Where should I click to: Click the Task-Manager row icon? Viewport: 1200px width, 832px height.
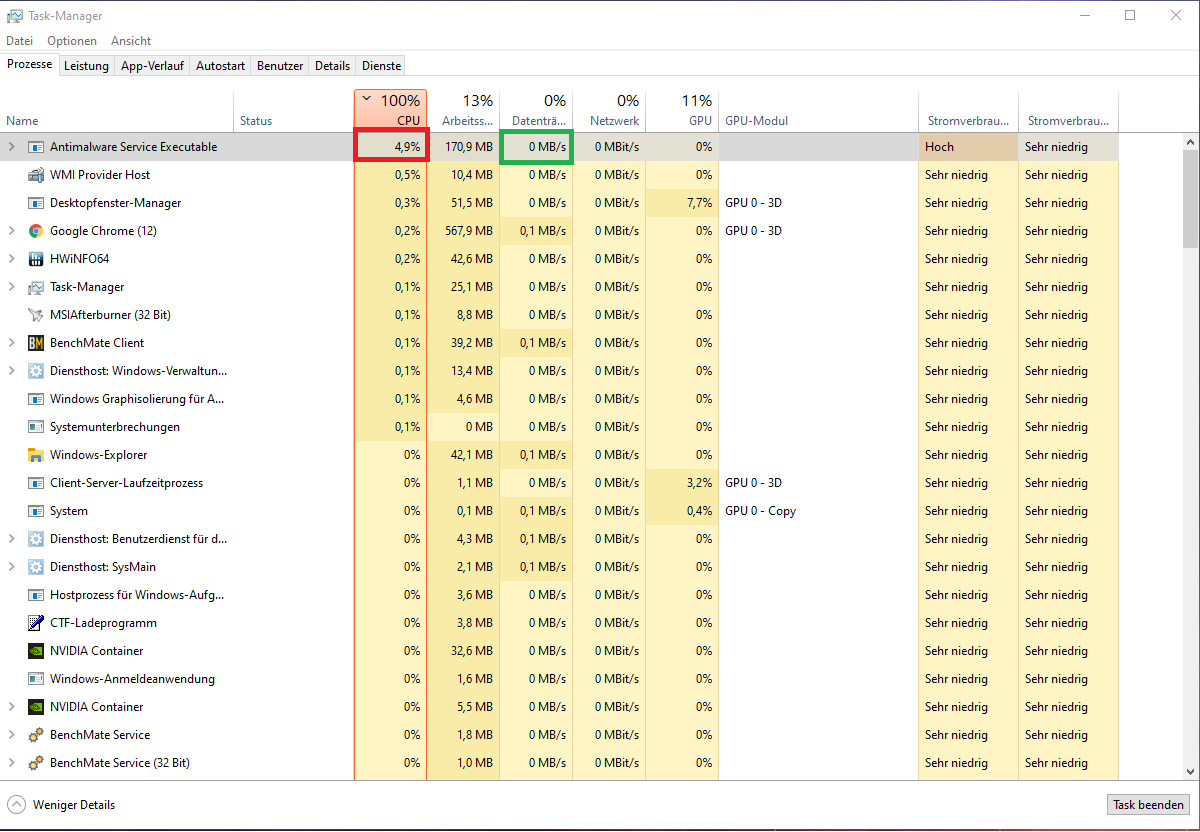point(36,287)
